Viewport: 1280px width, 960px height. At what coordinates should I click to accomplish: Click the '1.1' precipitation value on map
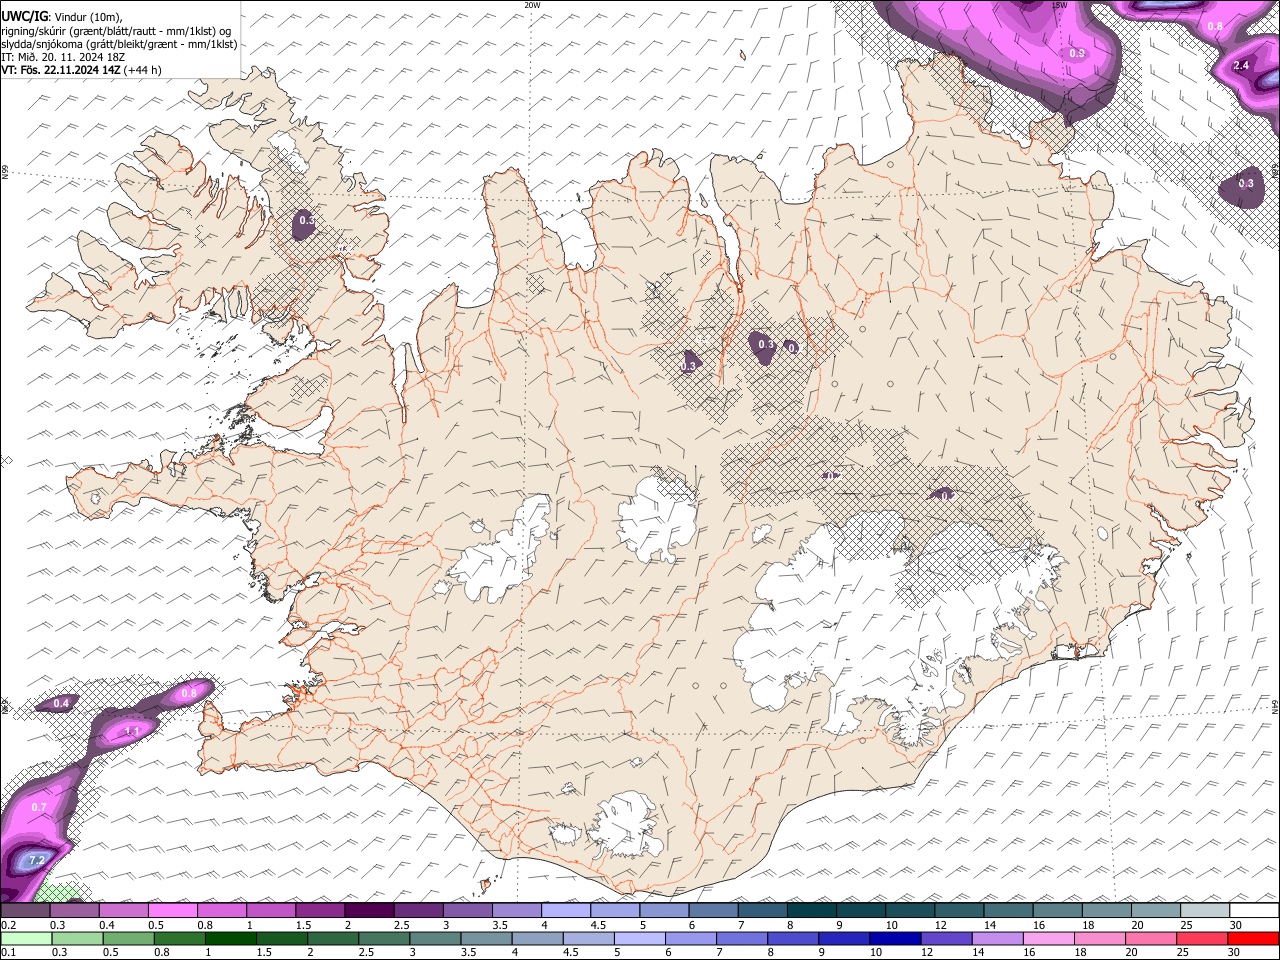(132, 732)
